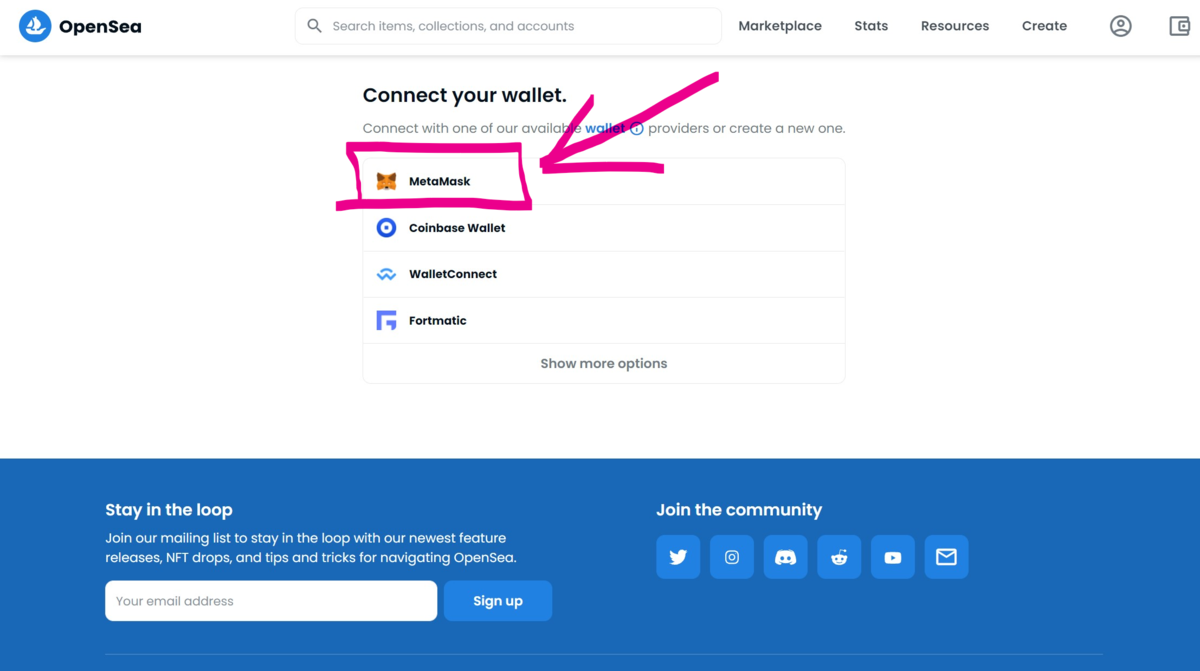The image size is (1200, 671).
Task: Open the Reddit community icon
Action: click(x=839, y=557)
